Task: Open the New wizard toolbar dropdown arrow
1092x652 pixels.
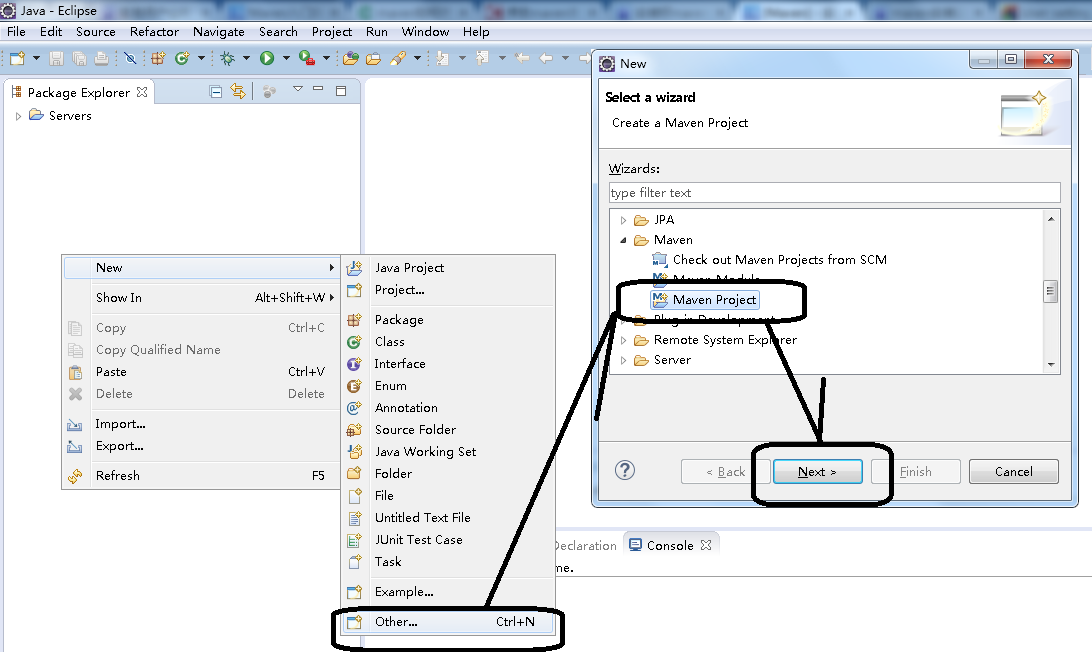Action: pyautogui.click(x=36, y=59)
